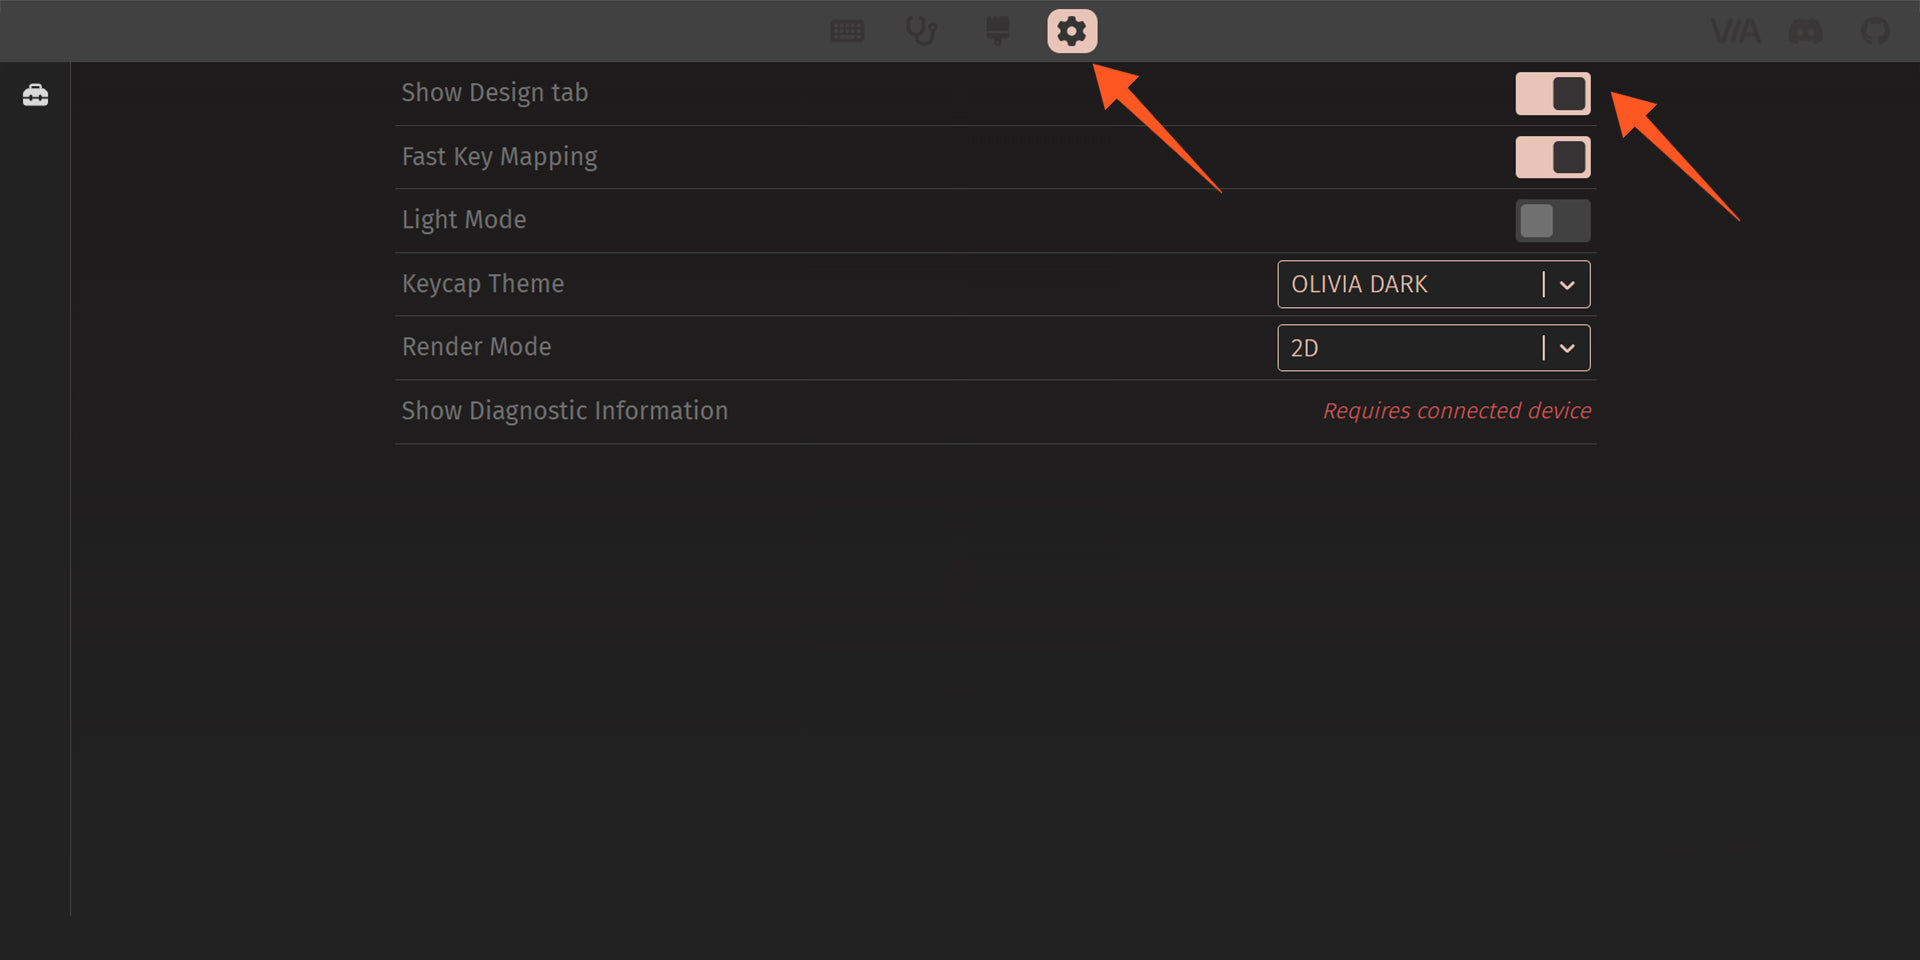Click the red Requires connected device text
The image size is (1920, 960).
1456,411
